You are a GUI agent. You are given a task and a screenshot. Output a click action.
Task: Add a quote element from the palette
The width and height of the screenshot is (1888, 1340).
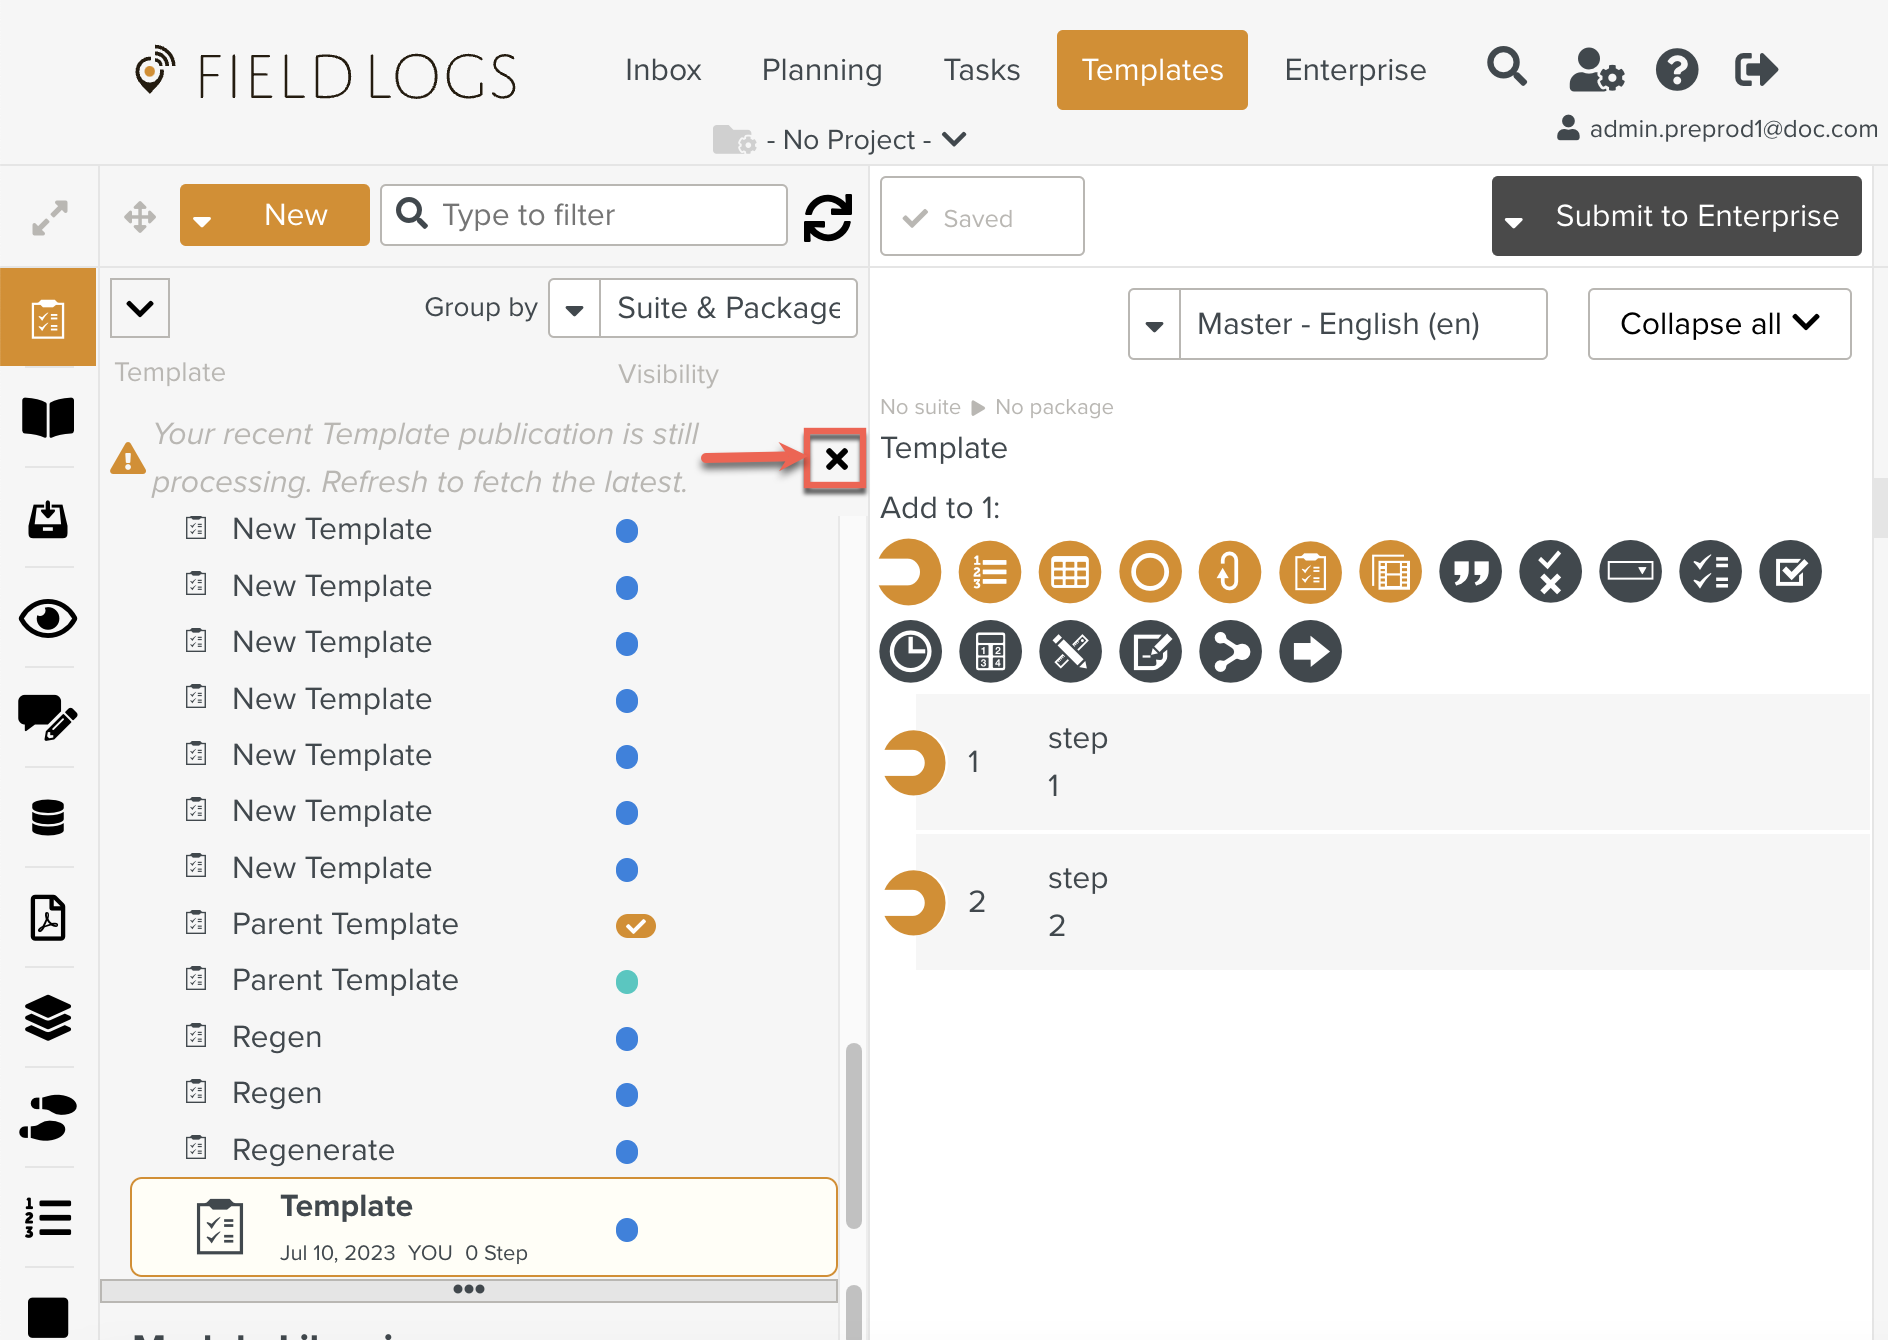pos(1470,573)
